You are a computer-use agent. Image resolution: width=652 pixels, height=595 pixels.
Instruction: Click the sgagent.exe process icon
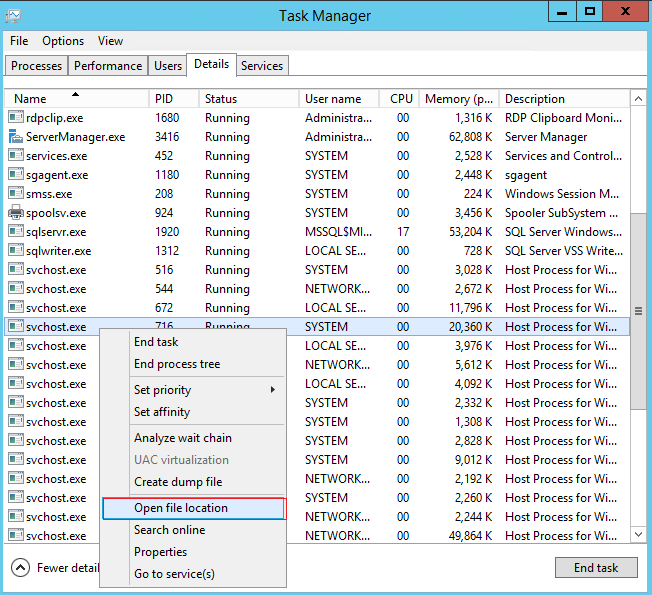pos(15,175)
